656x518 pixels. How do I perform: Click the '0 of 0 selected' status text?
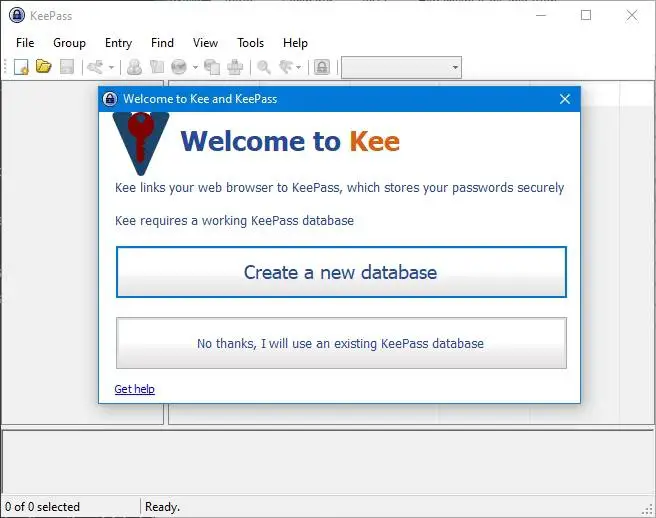coord(42,507)
